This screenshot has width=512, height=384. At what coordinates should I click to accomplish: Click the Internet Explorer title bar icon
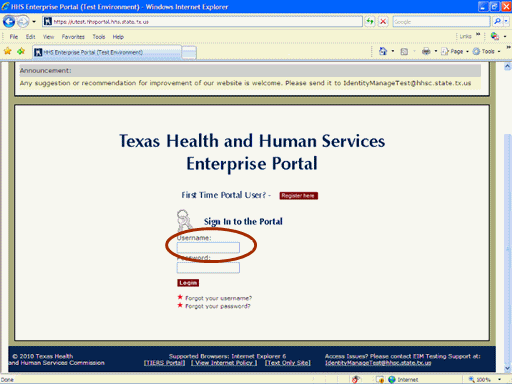click(5, 6)
